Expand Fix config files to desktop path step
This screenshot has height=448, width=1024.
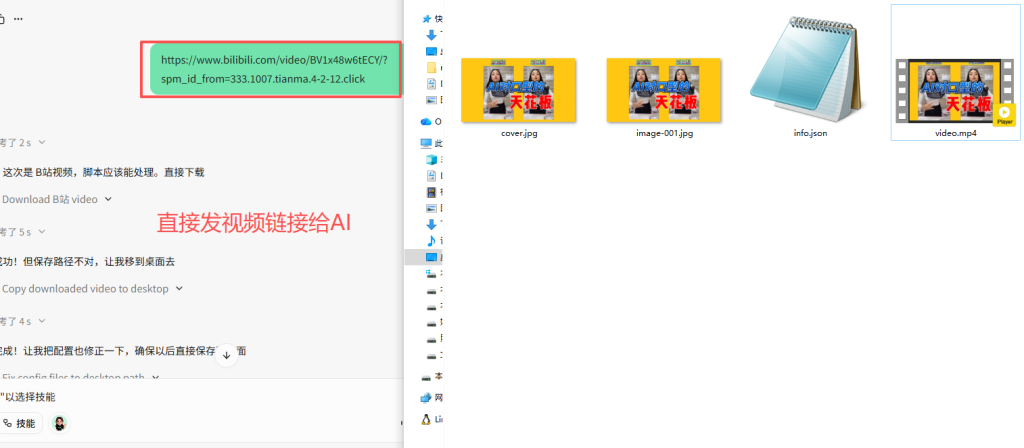pos(82,377)
